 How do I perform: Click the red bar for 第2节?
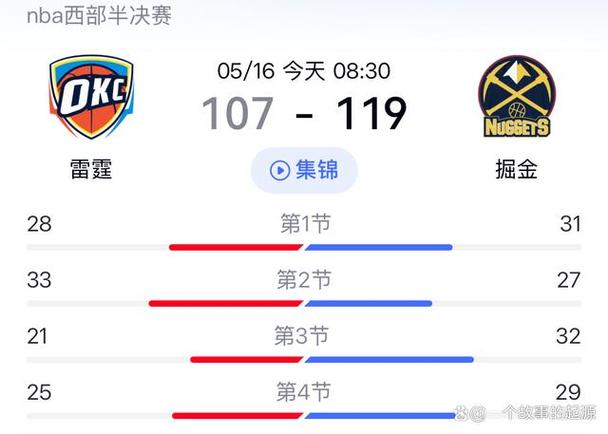[226, 303]
